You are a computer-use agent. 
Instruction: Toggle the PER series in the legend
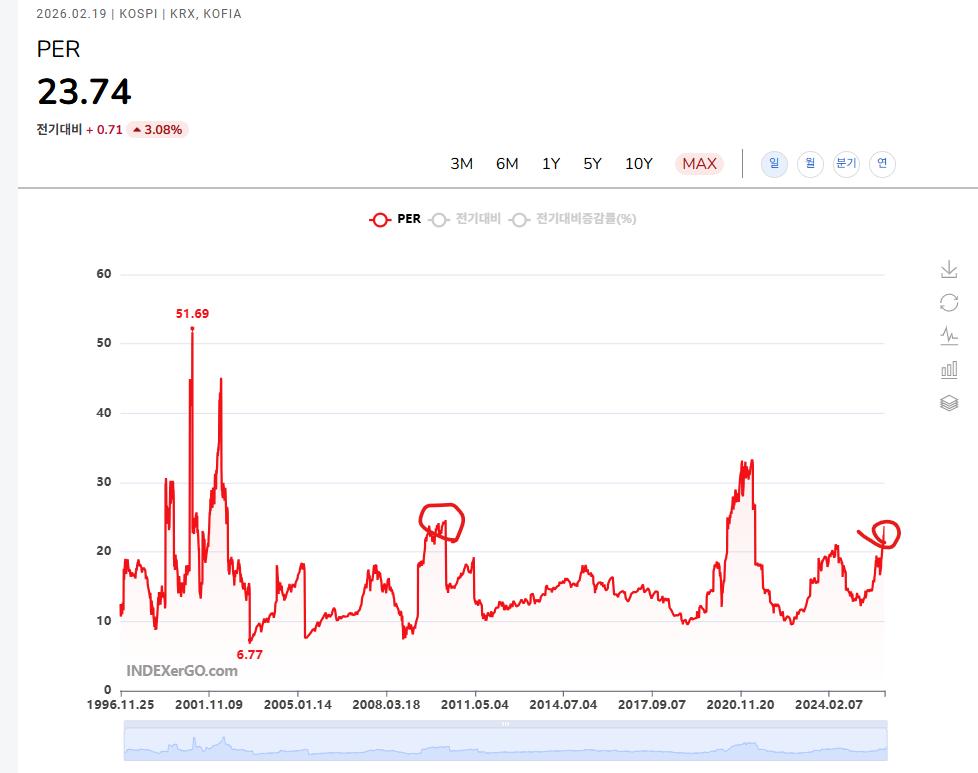click(396, 219)
